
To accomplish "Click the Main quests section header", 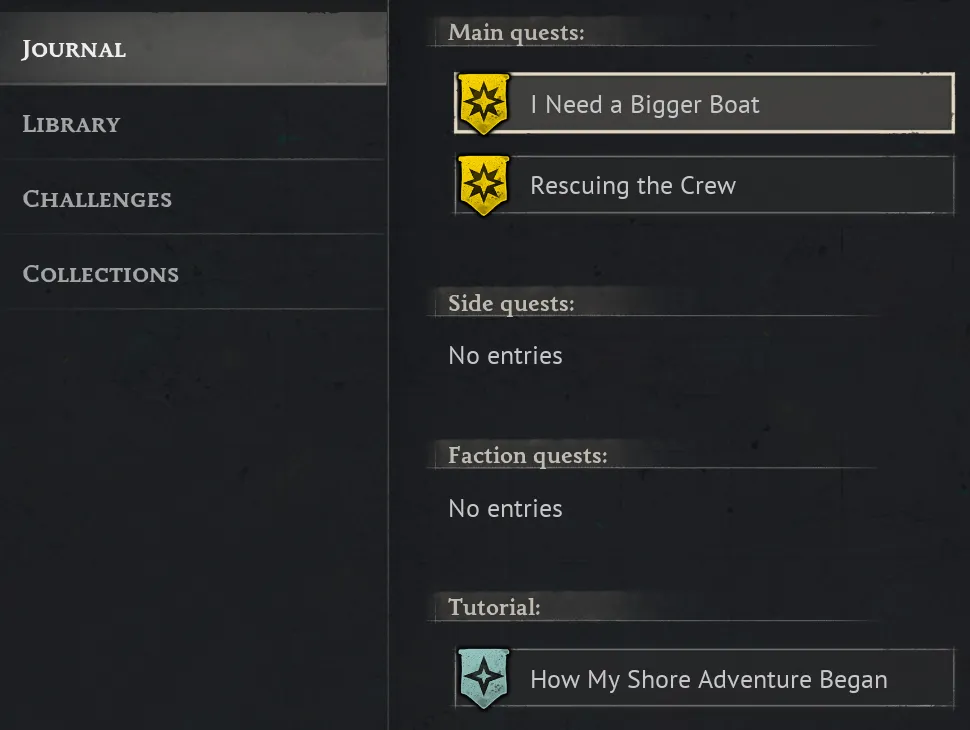I will tap(516, 33).
